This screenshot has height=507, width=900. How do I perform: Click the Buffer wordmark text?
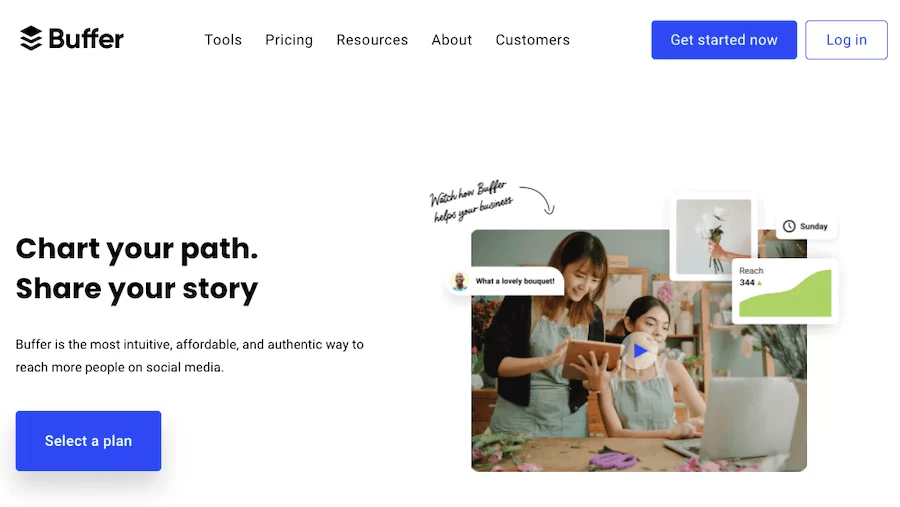[86, 39]
